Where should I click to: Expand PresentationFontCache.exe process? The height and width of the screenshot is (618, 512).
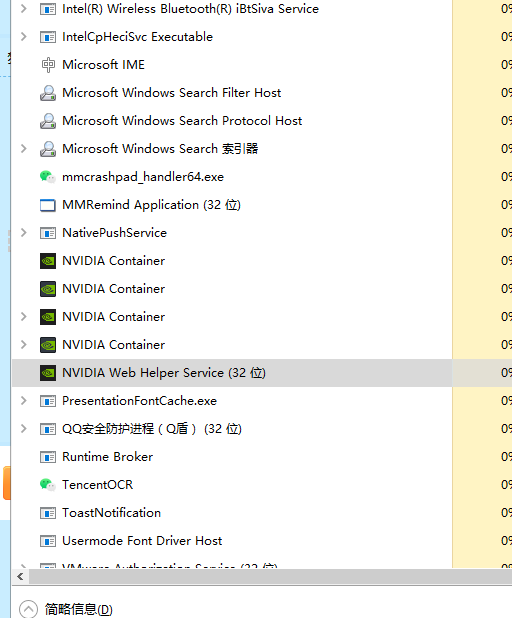pos(24,400)
